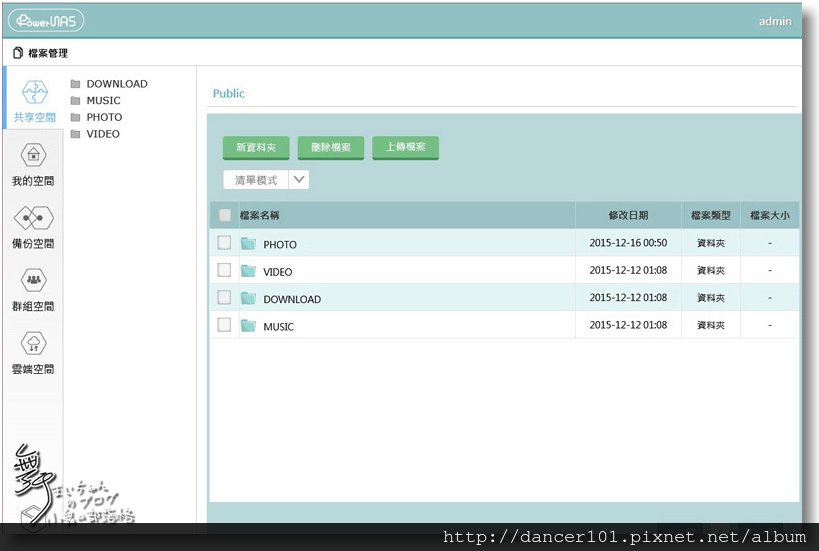Click the modified date in DOWNLOAD row
Viewport: 819px width, 551px height.
point(628,297)
